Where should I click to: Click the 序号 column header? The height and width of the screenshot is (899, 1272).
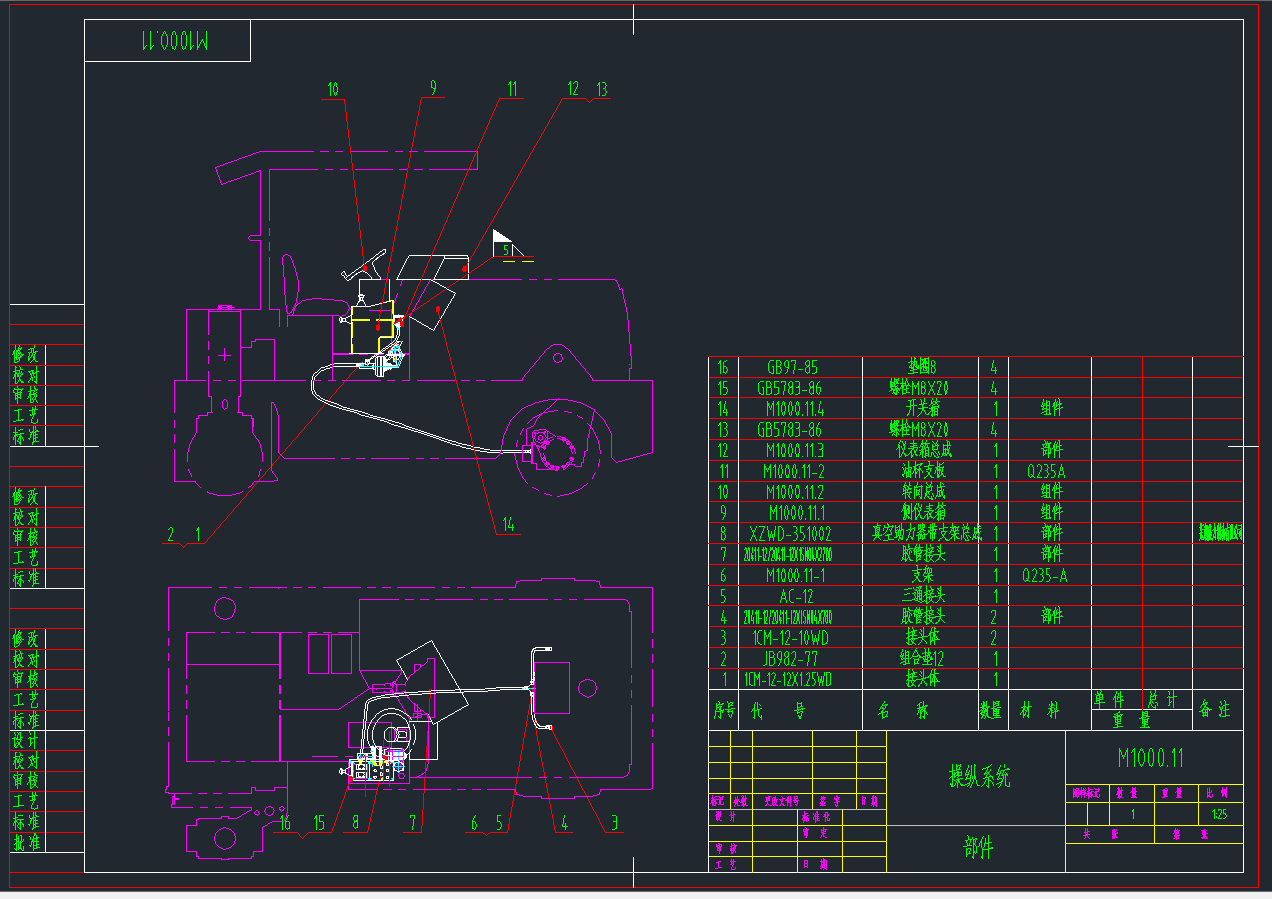click(x=724, y=710)
